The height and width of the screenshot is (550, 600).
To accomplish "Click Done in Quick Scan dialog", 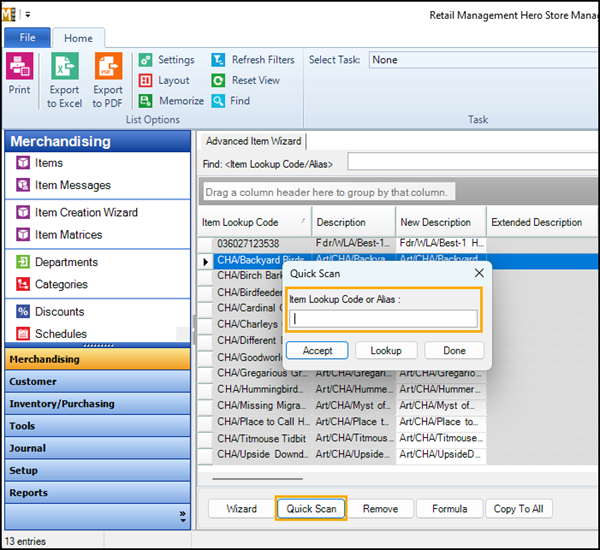I will point(454,351).
